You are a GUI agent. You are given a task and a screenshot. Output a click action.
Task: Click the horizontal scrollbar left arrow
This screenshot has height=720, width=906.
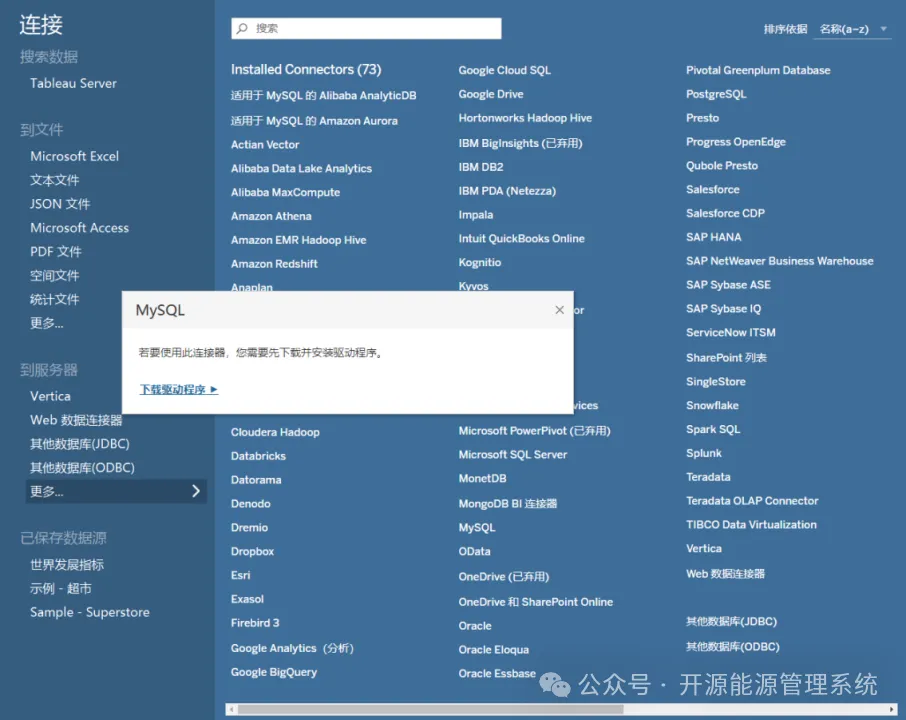click(x=231, y=709)
